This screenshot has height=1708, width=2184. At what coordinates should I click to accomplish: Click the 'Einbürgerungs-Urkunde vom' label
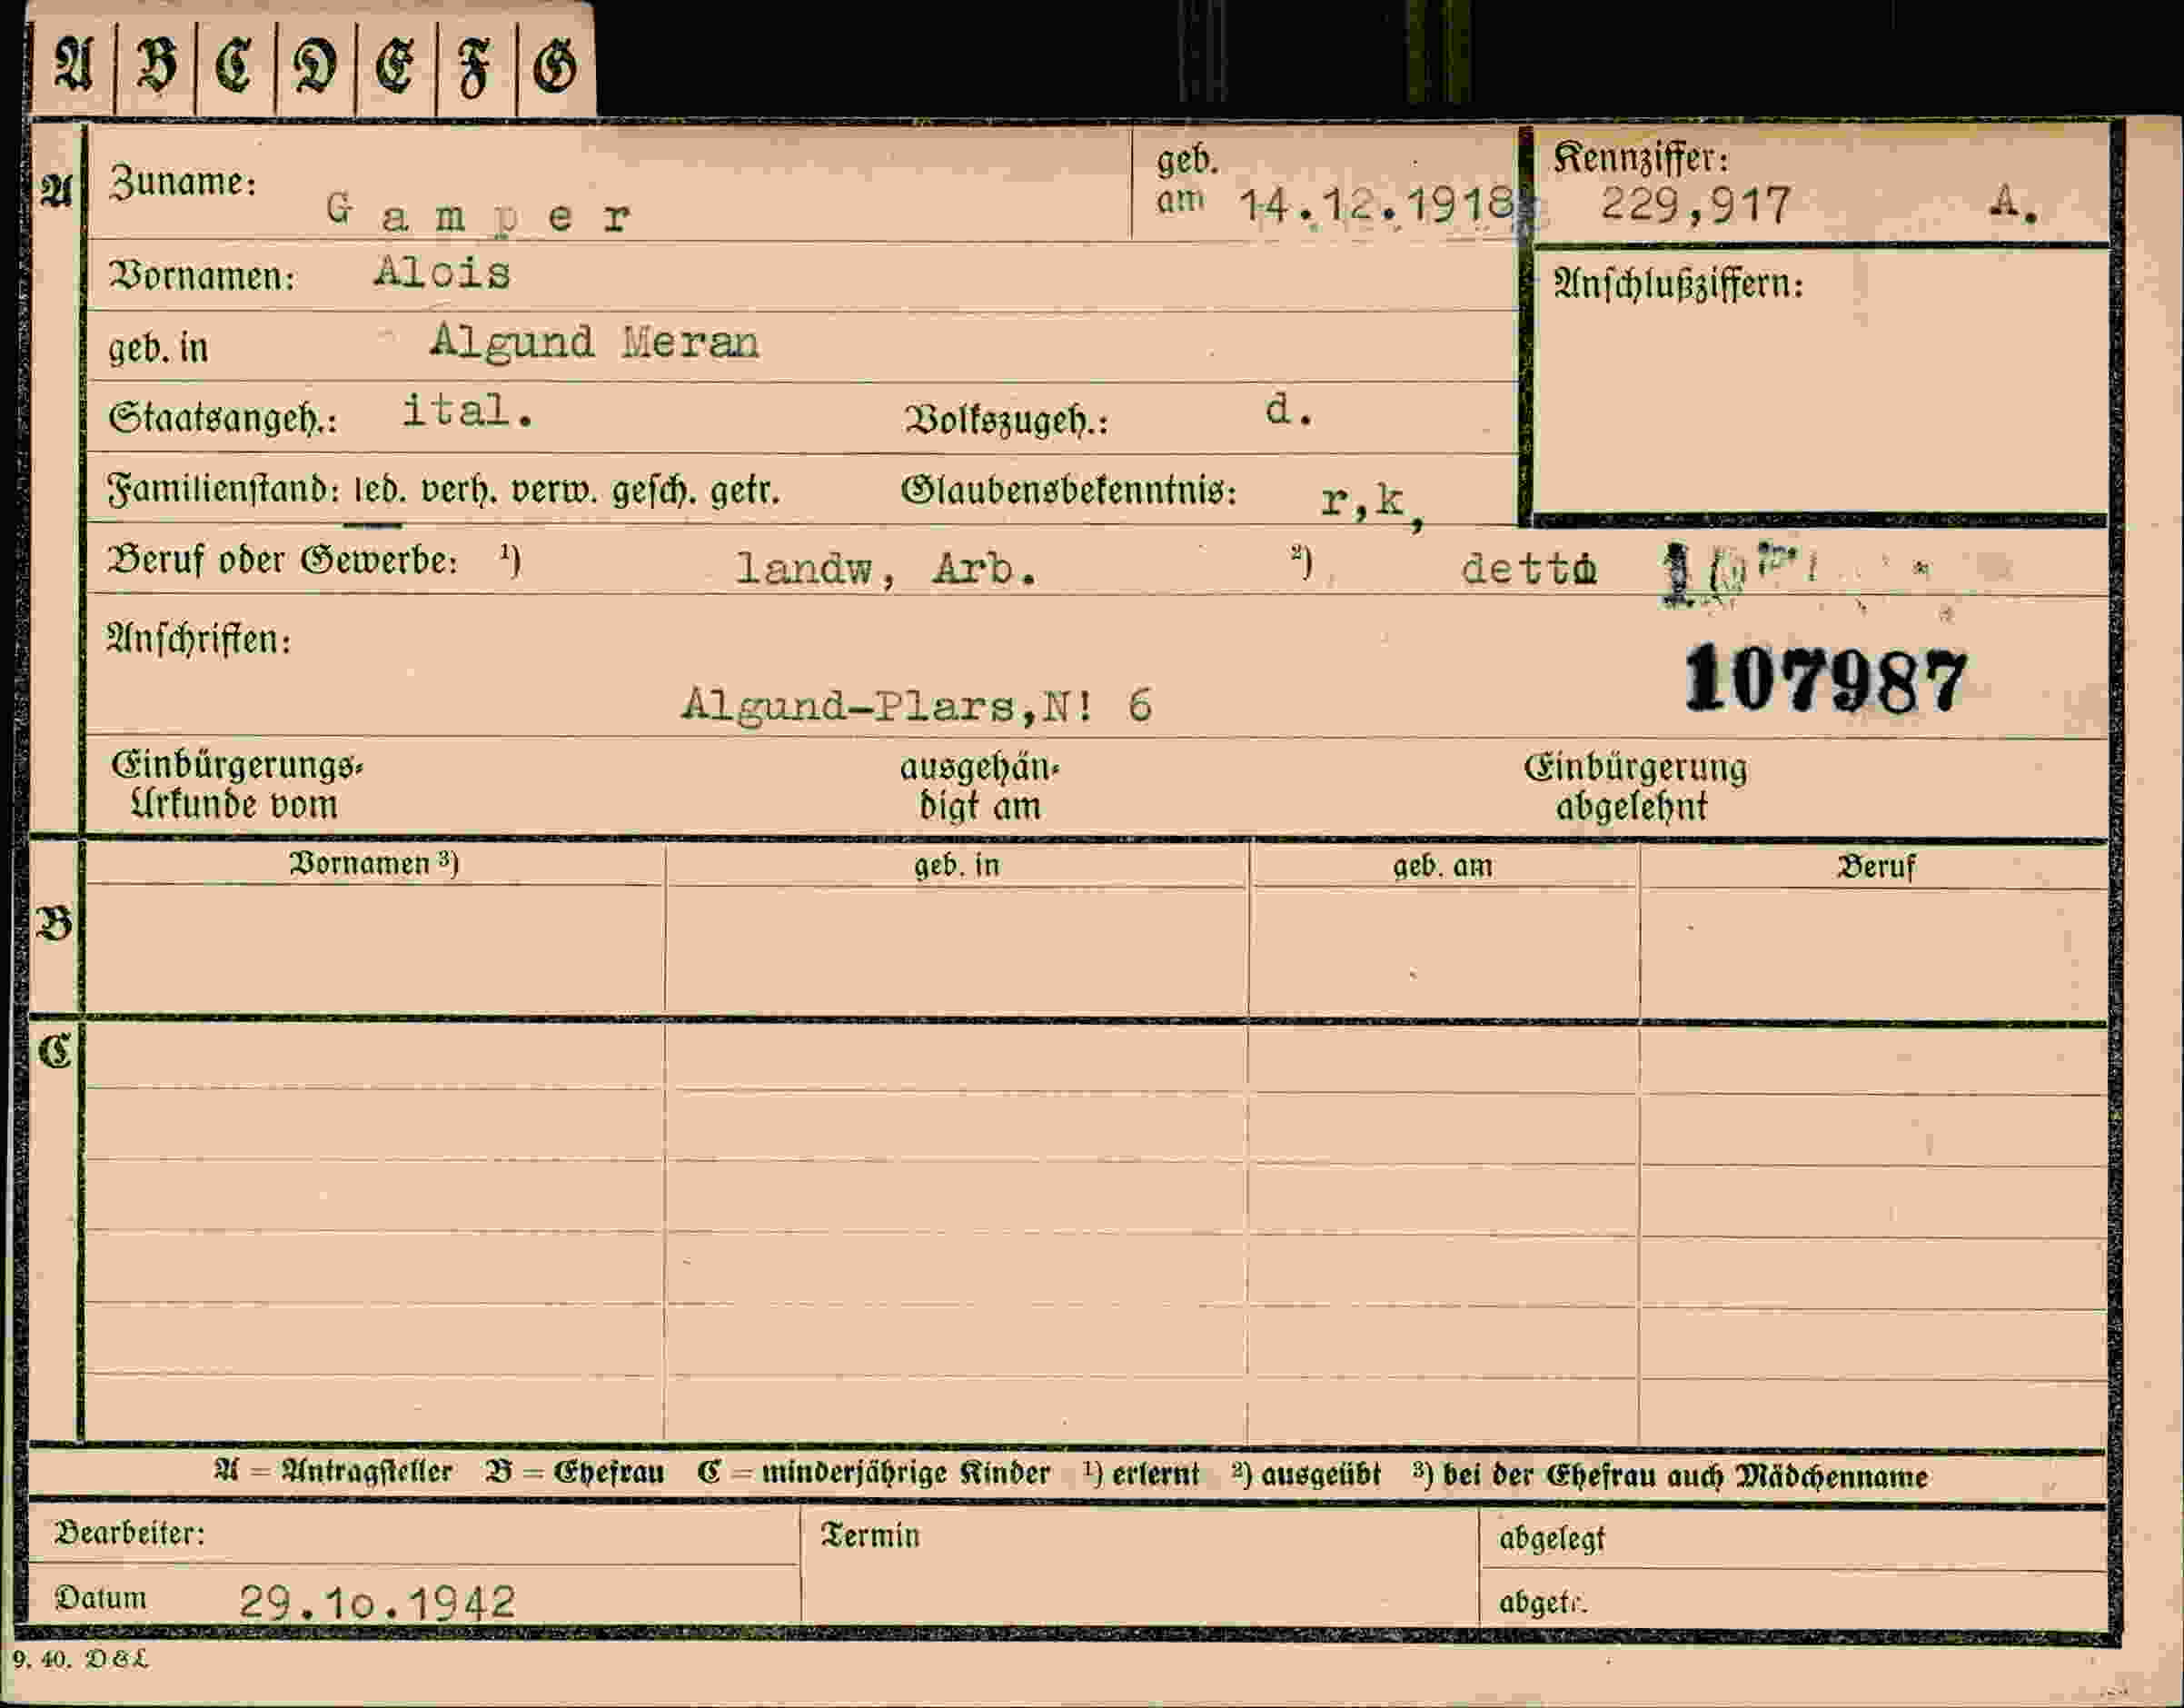pyautogui.click(x=237, y=785)
